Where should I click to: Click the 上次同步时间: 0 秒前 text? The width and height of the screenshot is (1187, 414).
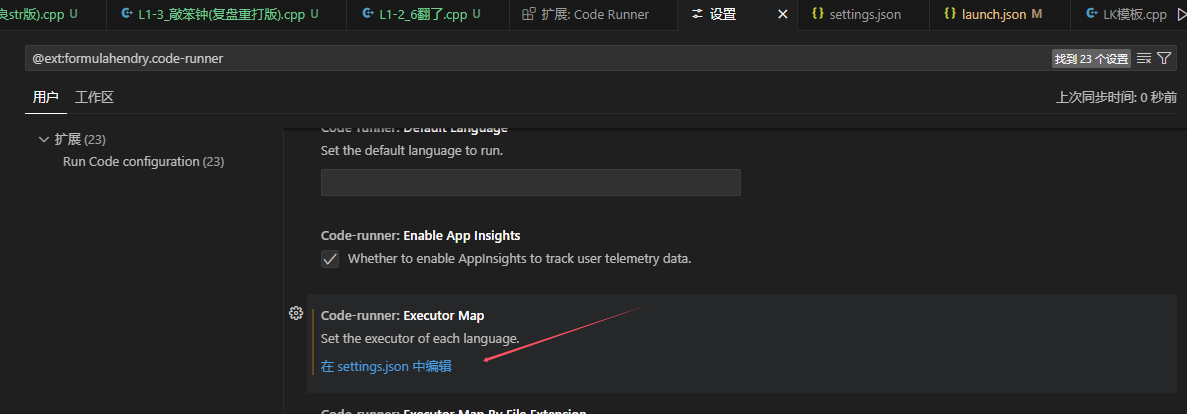(x=1117, y=98)
